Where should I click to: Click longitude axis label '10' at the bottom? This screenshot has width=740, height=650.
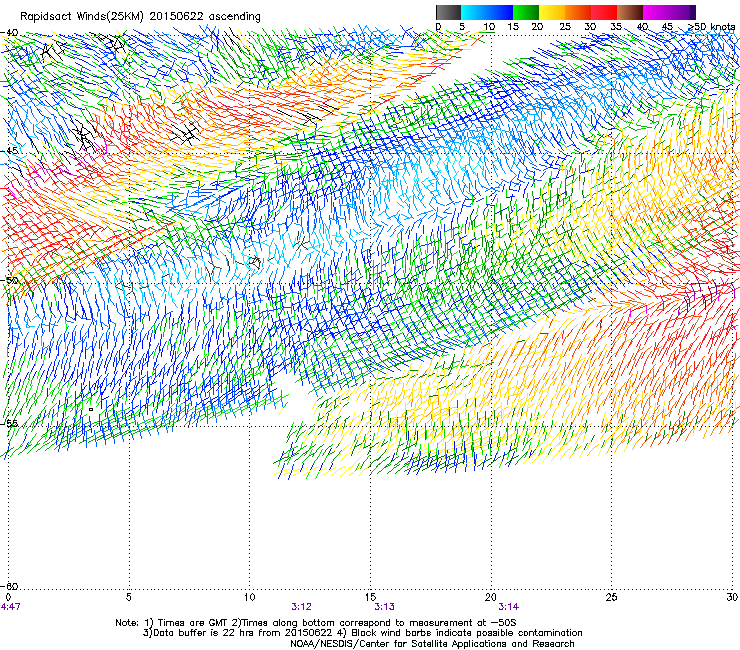(249, 597)
